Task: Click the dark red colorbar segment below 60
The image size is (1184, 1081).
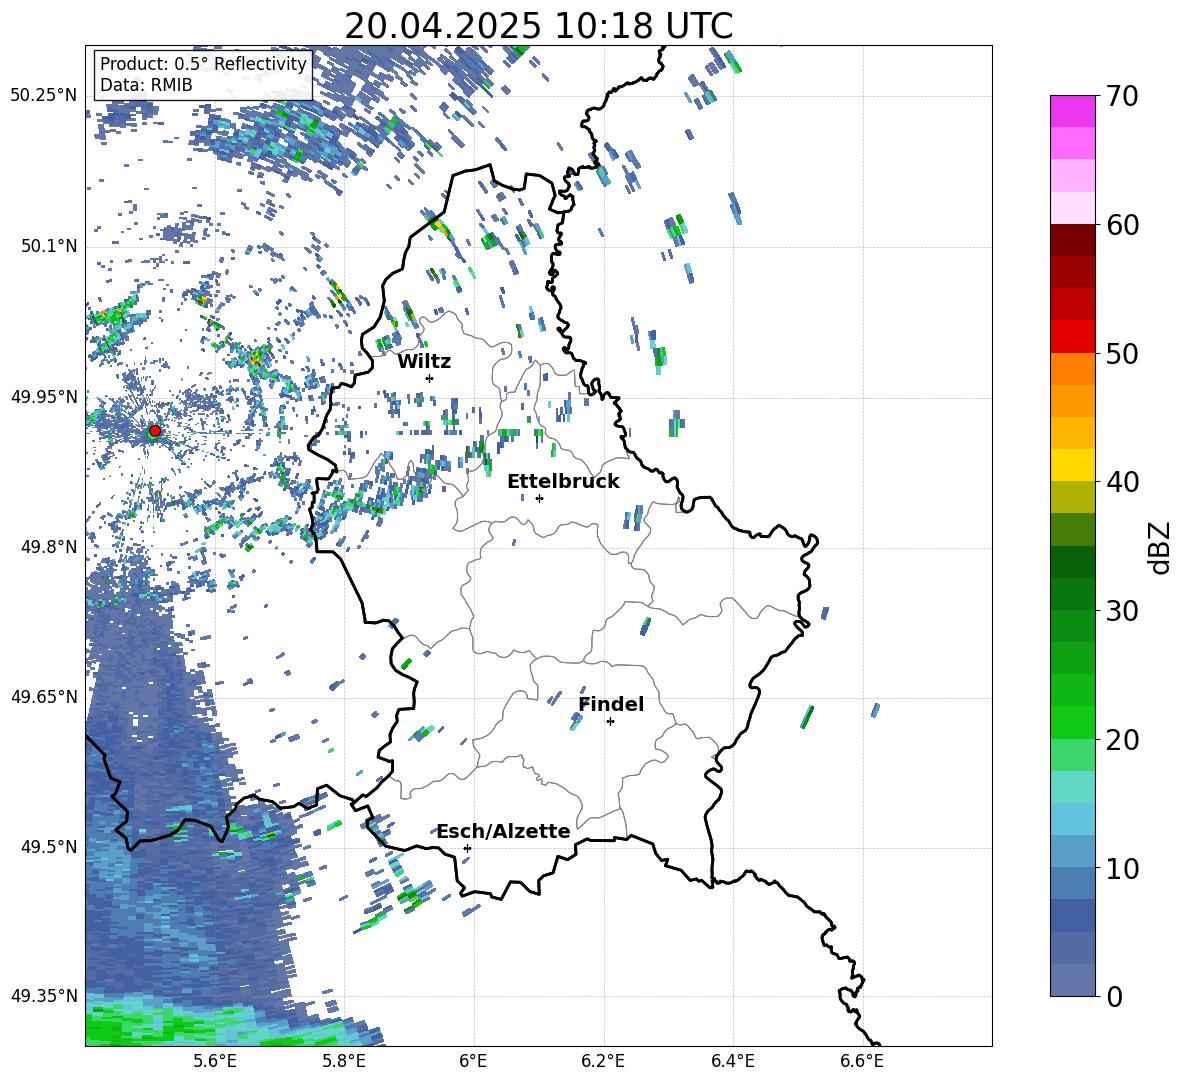Action: click(1072, 240)
